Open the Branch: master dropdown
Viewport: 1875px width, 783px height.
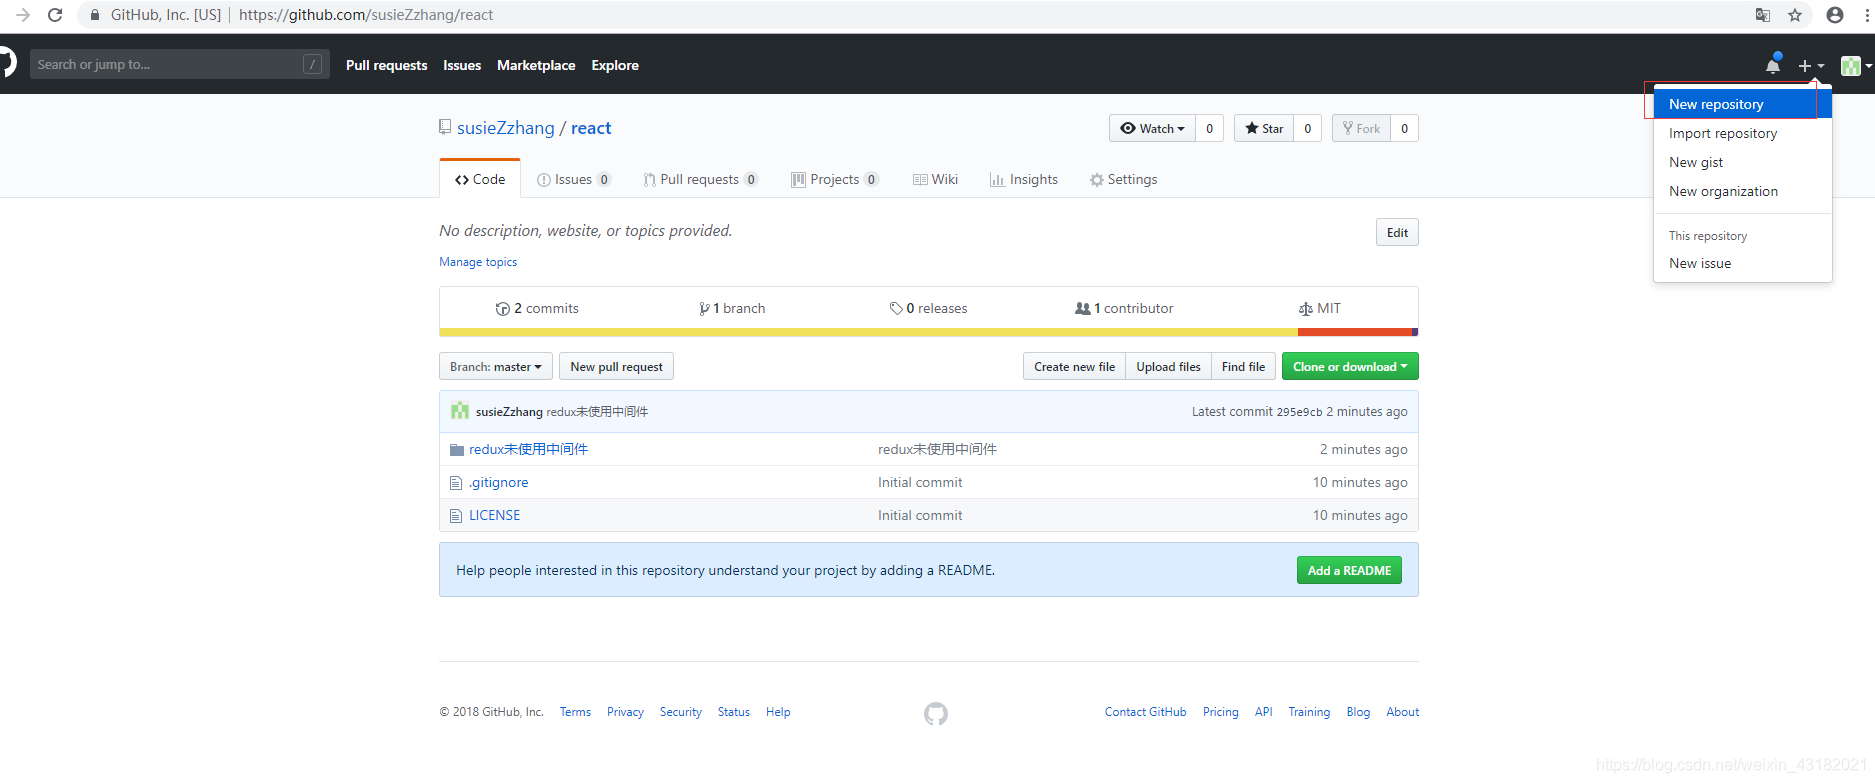click(x=496, y=367)
